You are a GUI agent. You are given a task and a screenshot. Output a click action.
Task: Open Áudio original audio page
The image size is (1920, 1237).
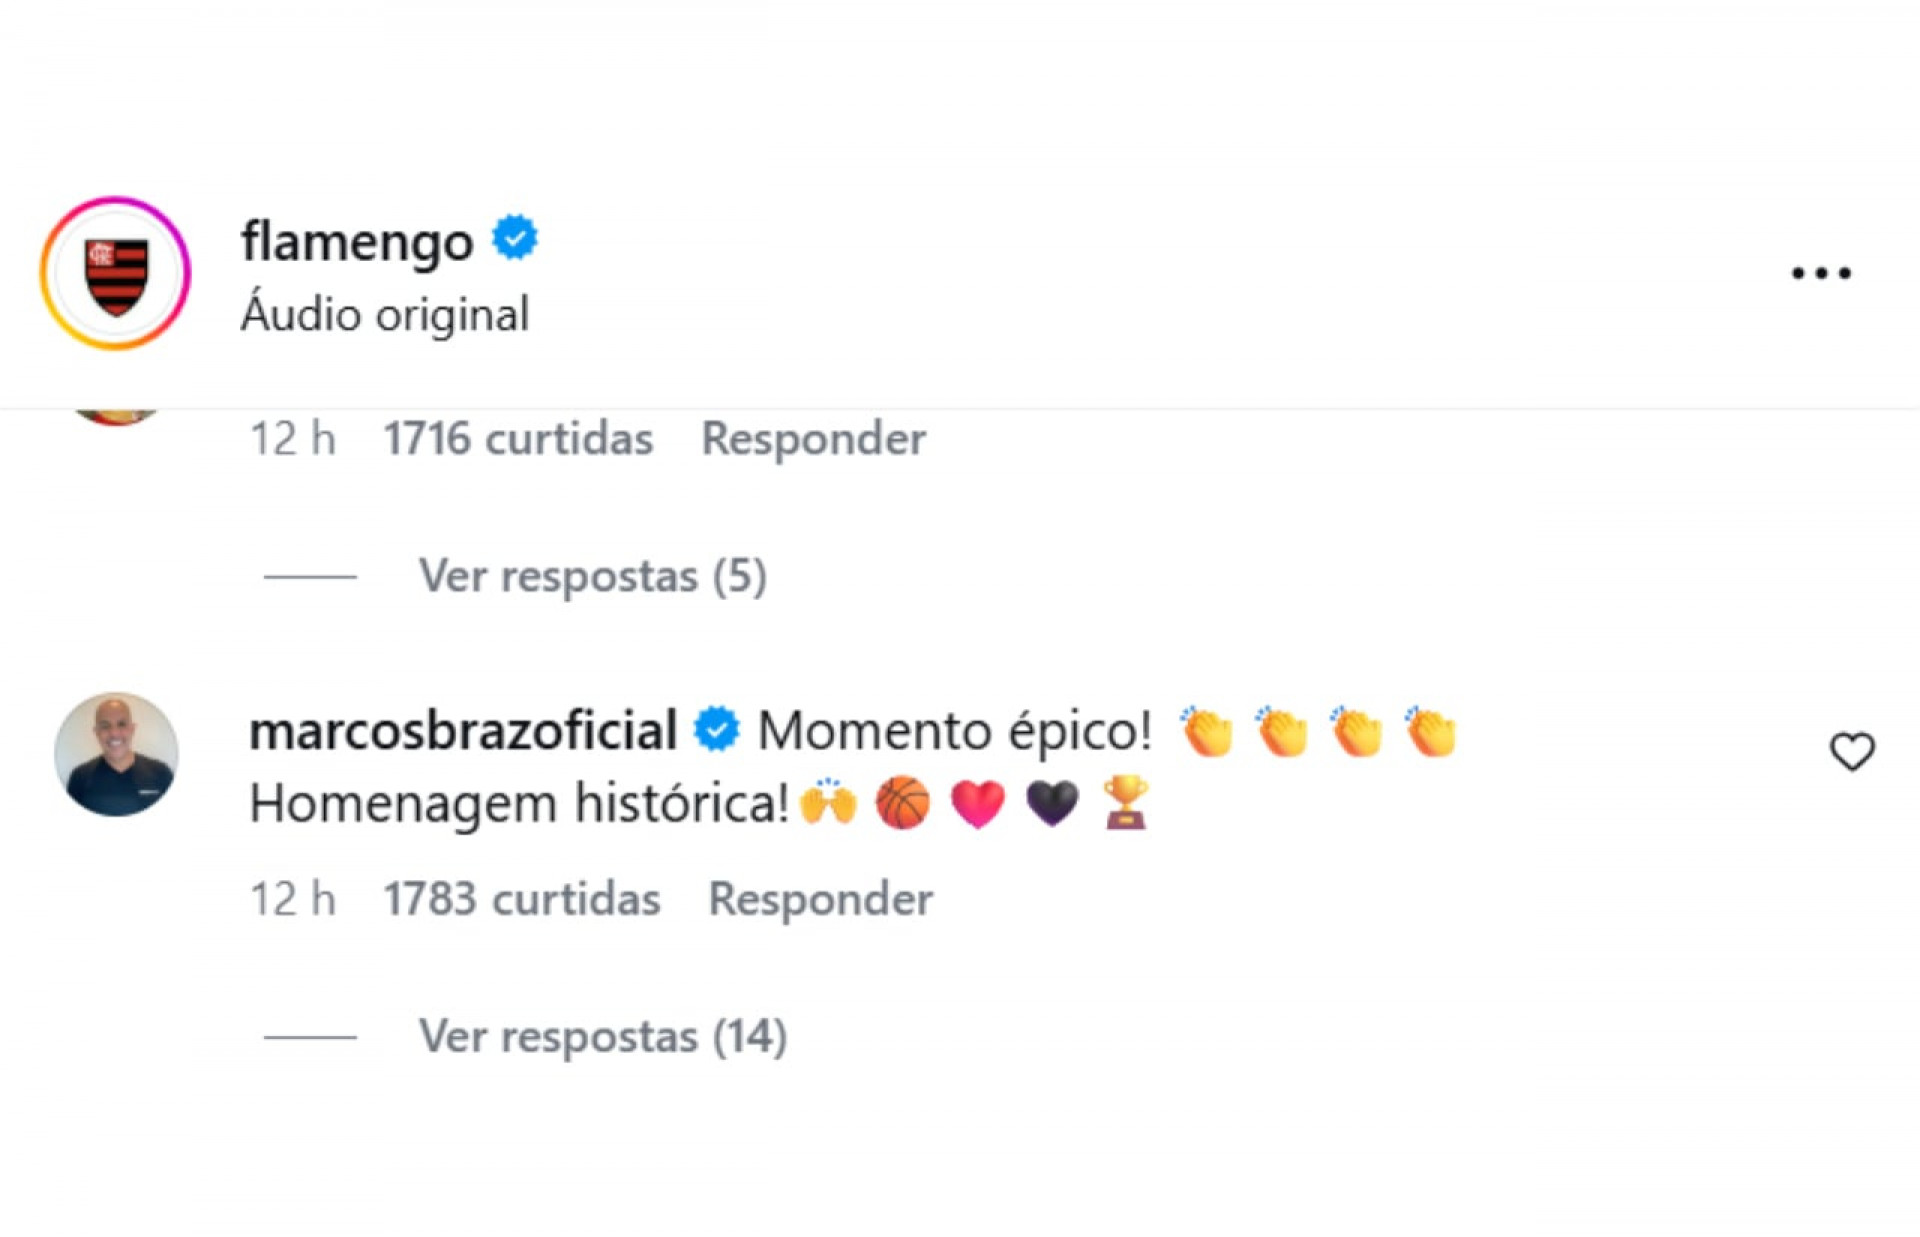384,312
